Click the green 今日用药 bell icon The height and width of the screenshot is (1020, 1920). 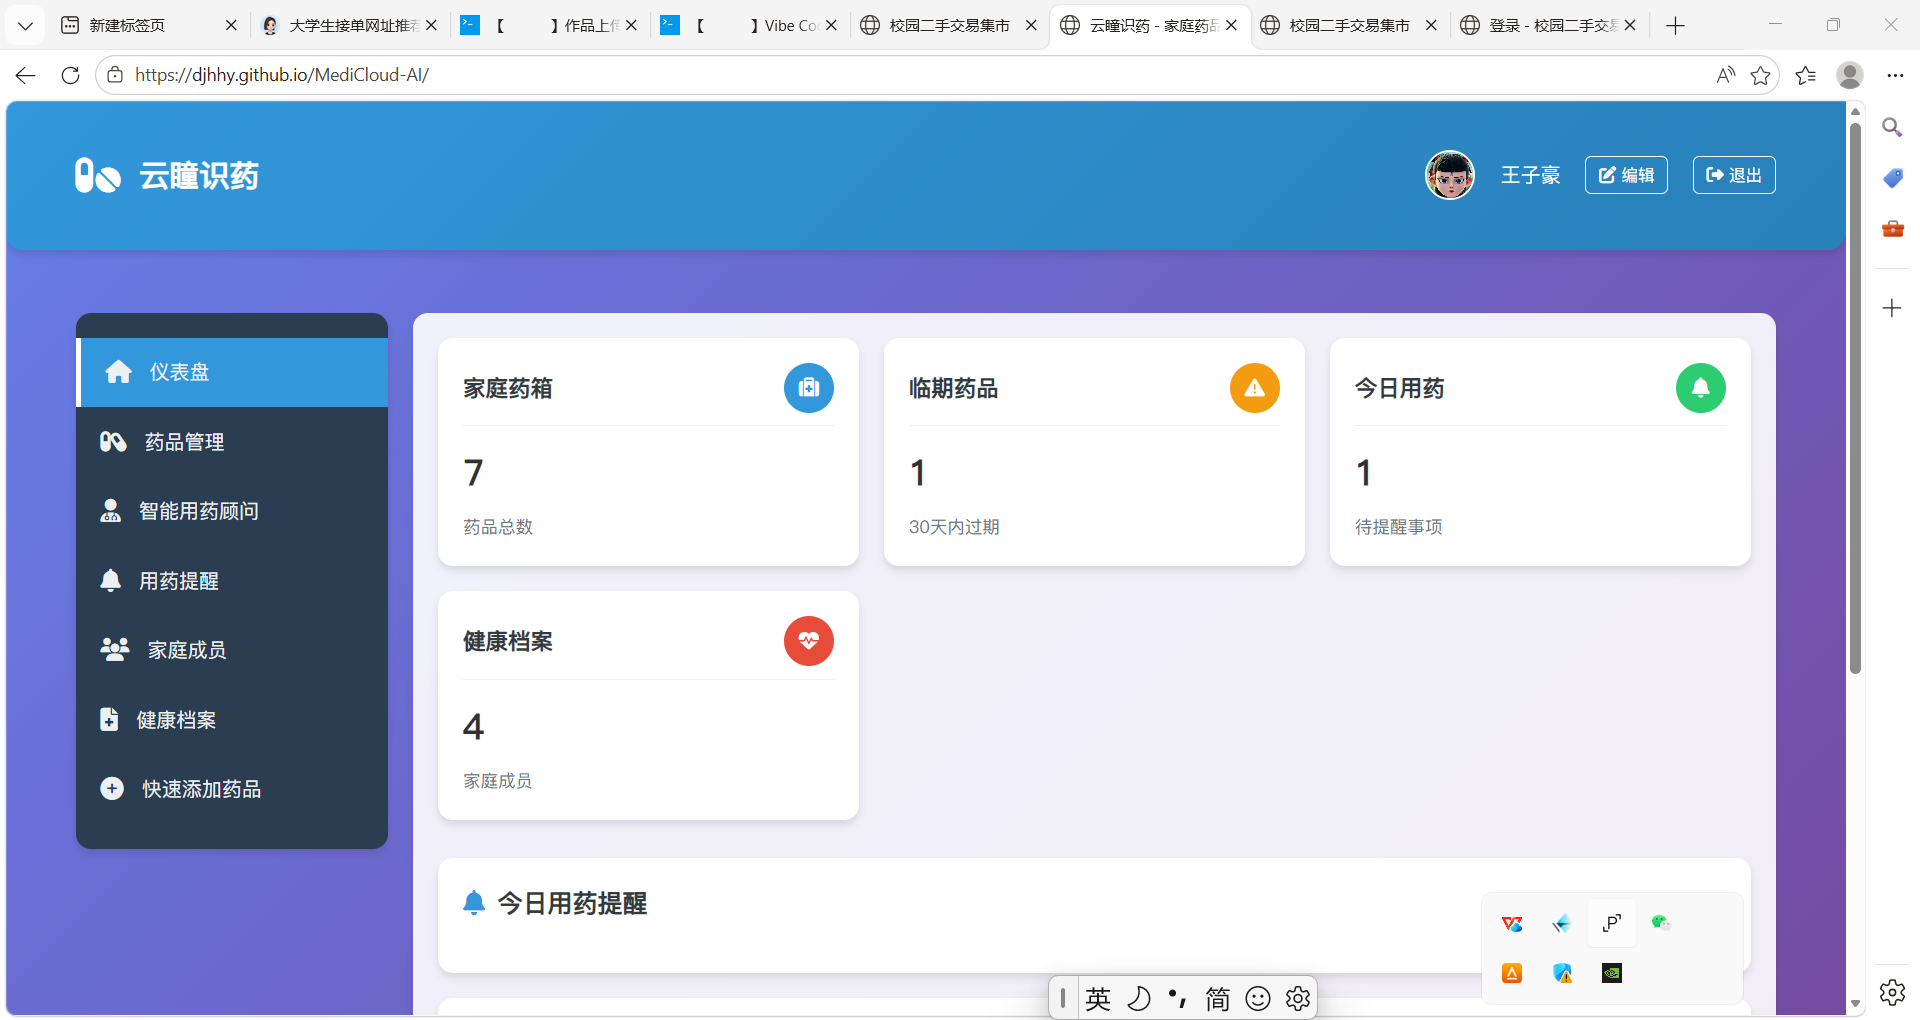(1700, 388)
